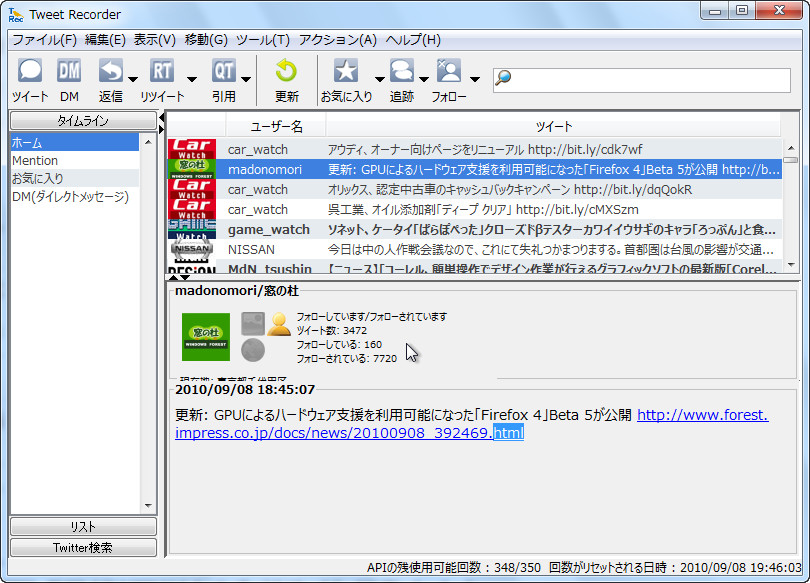The width and height of the screenshot is (810, 583).
Task: Open the madonomori avatar thumbnail
Action: 205,338
